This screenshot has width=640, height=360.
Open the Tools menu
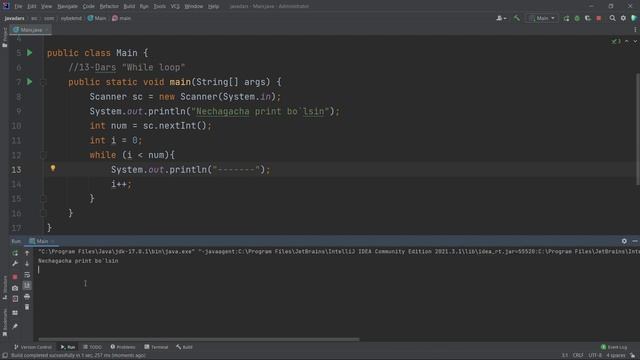coord(160,6)
